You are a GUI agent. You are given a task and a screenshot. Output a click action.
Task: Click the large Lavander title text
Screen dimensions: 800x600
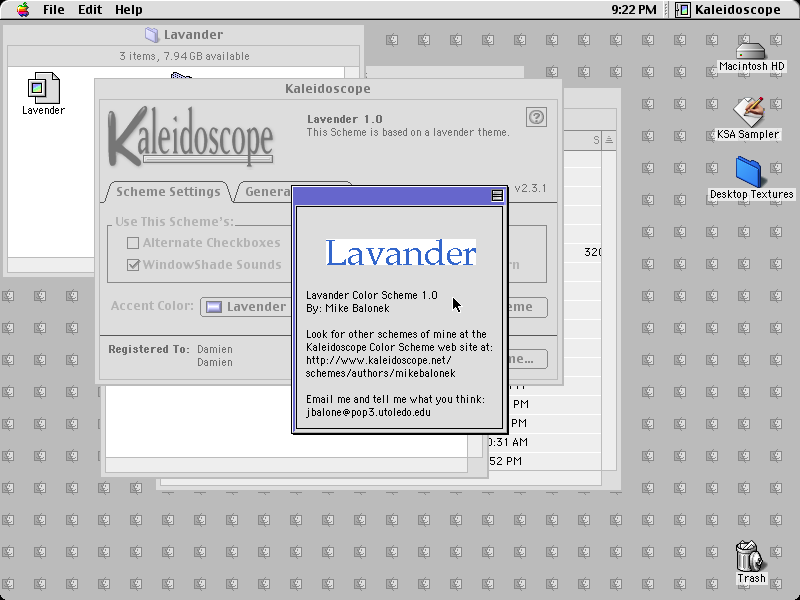click(x=401, y=253)
